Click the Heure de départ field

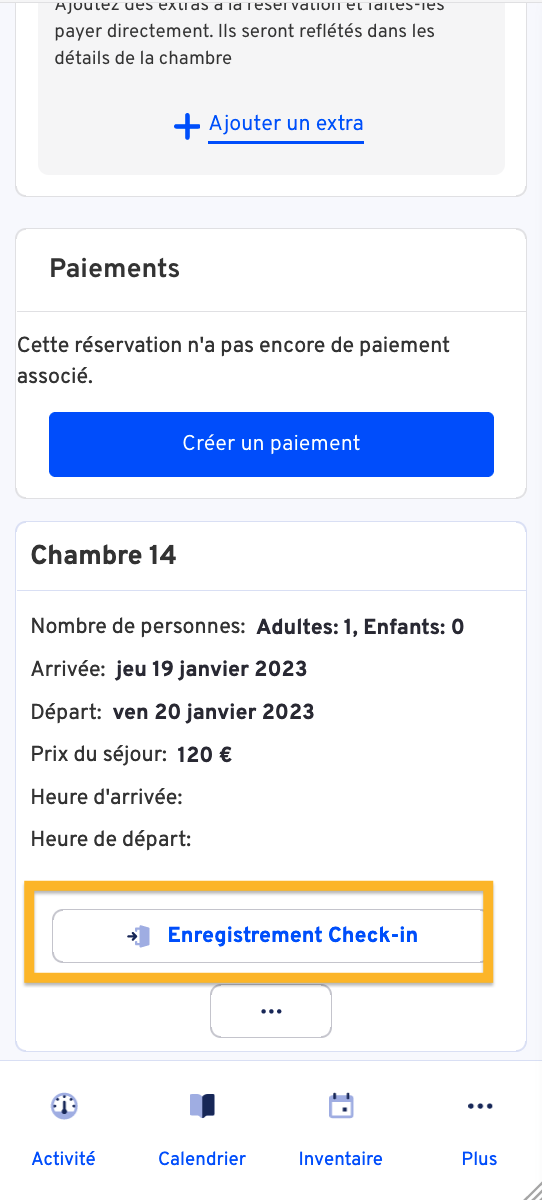pos(111,839)
